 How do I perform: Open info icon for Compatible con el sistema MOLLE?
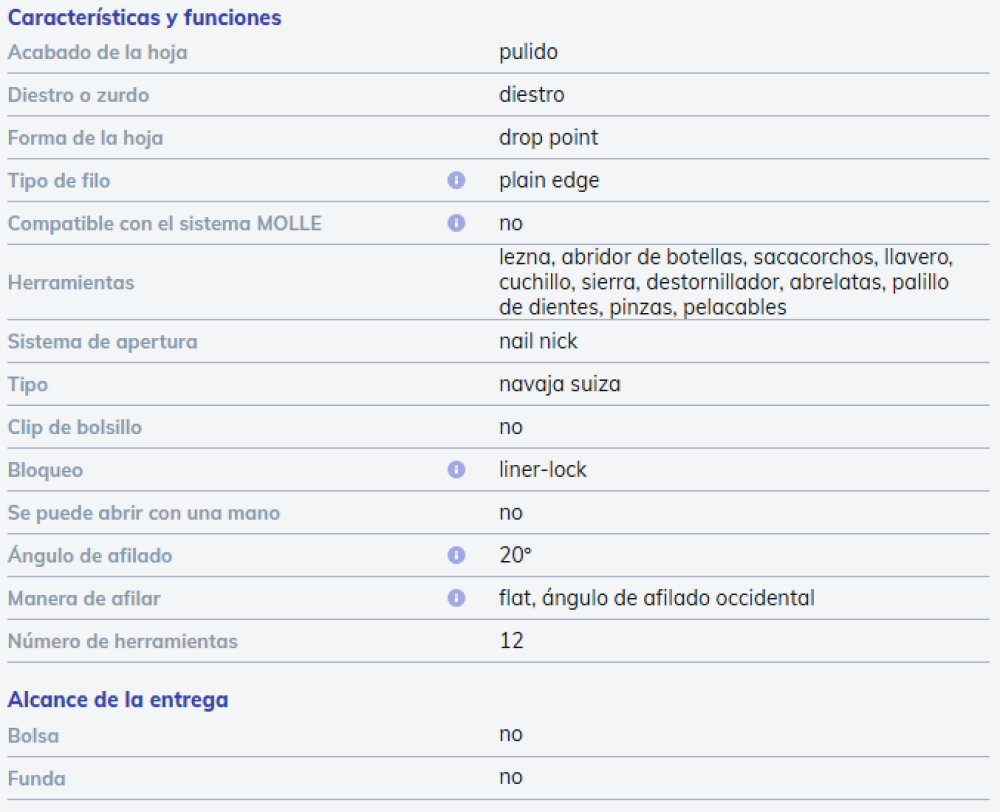pyautogui.click(x=456, y=223)
